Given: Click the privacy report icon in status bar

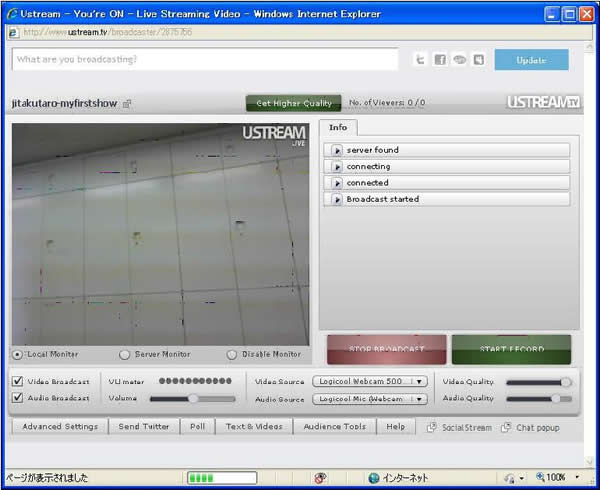Looking at the screenshot, I should coord(320,477).
